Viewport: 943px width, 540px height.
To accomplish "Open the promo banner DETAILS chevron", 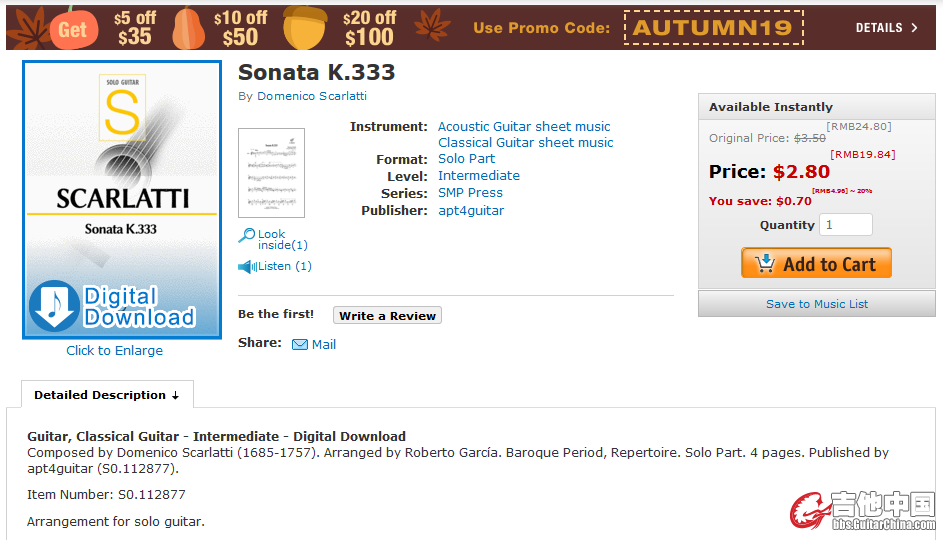I will [x=914, y=28].
